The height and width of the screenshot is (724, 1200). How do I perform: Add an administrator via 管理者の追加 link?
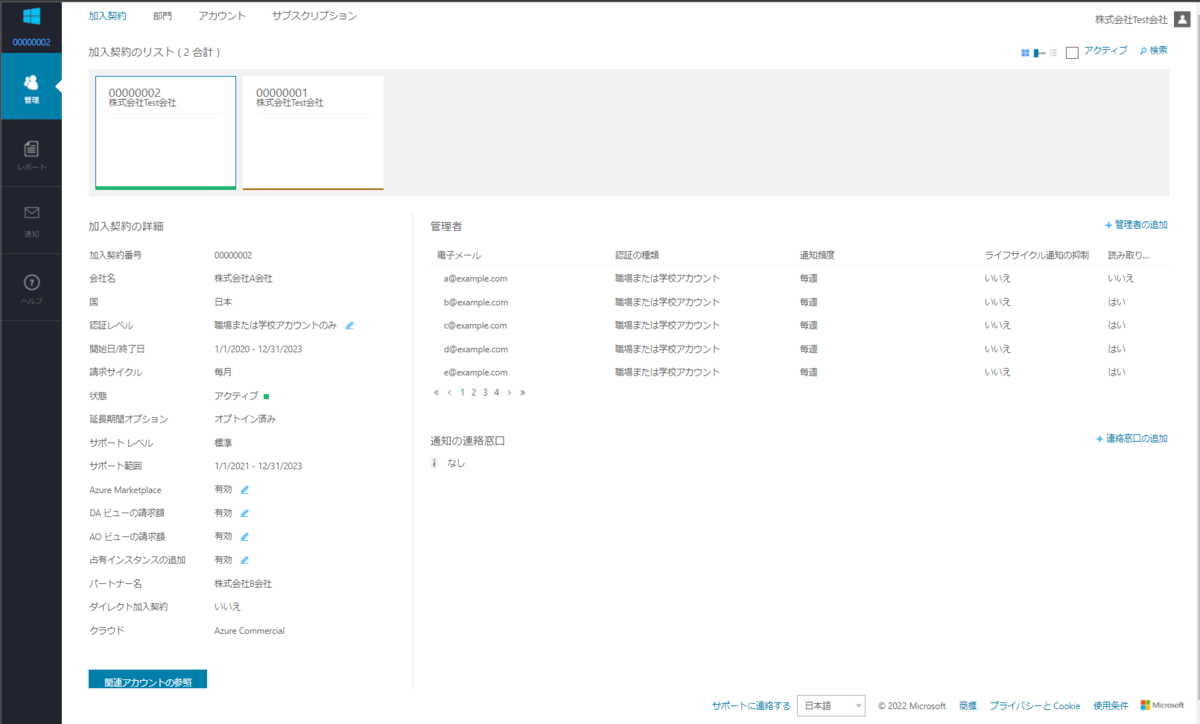[1138, 224]
